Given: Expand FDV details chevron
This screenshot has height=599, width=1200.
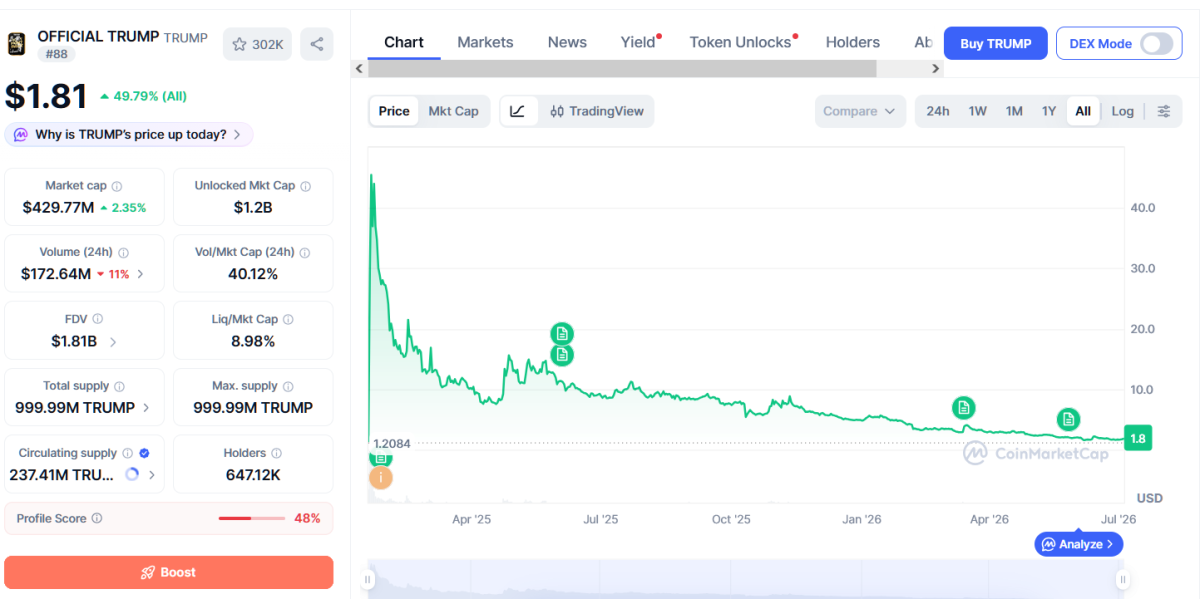Looking at the screenshot, I should (112, 342).
